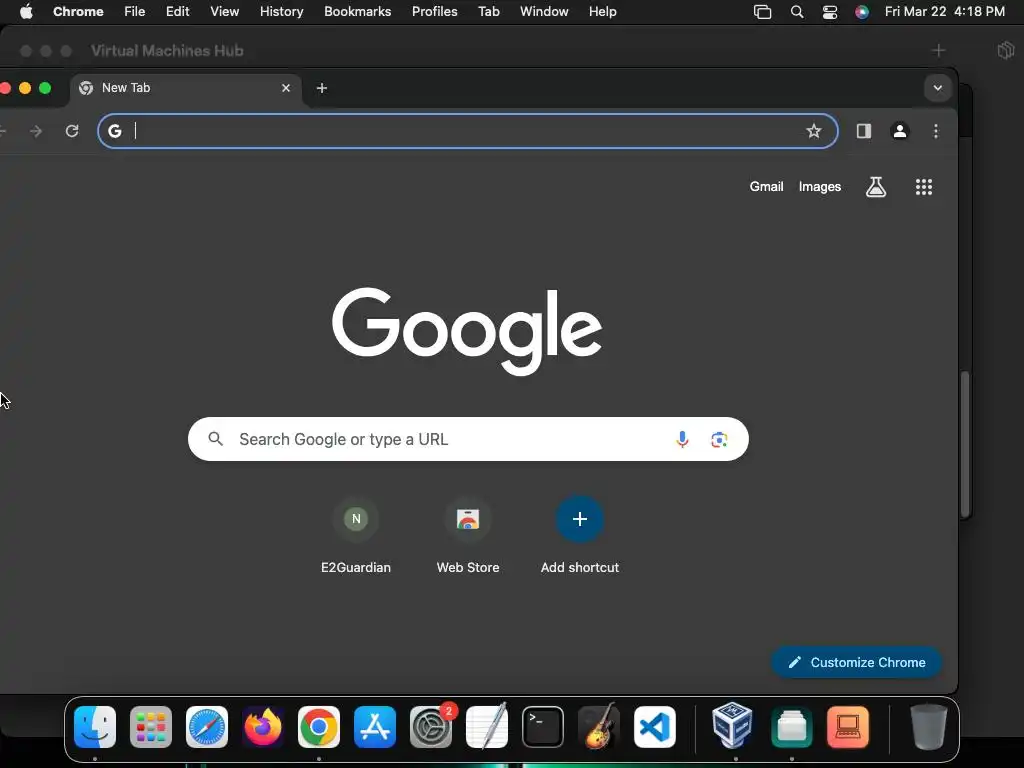Open Launchpad from the Dock
The height and width of the screenshot is (768, 1024).
(151, 727)
